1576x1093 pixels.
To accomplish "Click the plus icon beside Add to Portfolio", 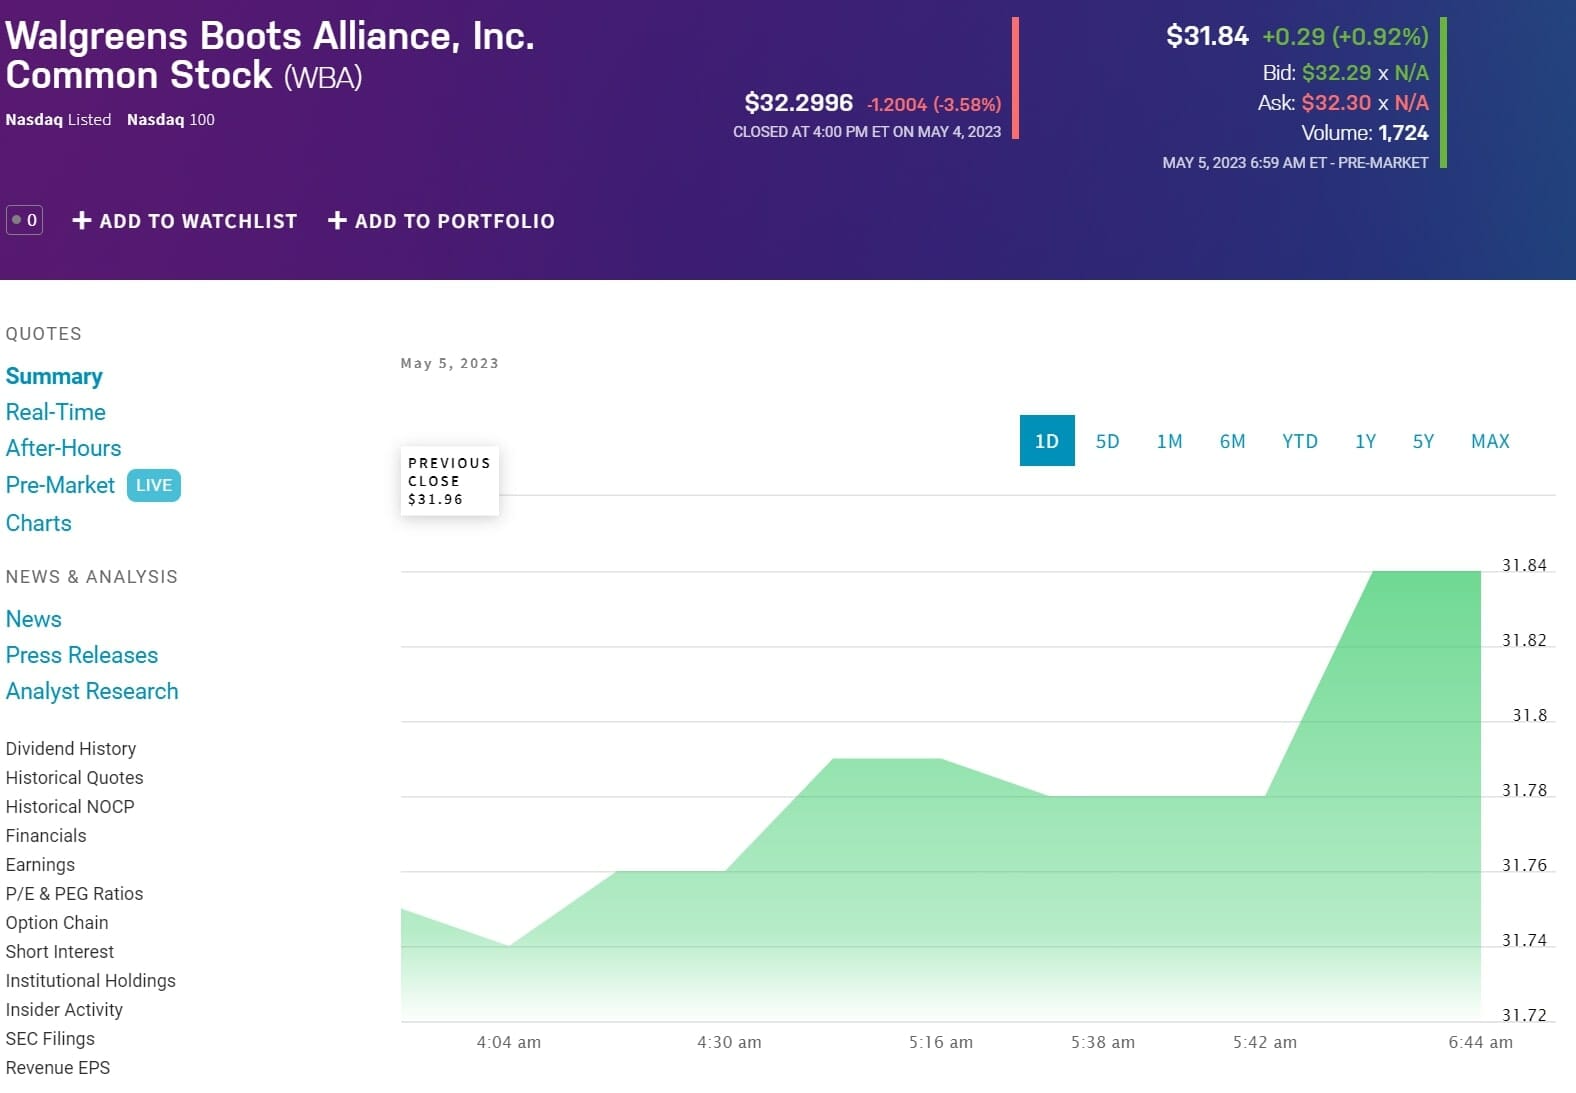I will [x=337, y=220].
